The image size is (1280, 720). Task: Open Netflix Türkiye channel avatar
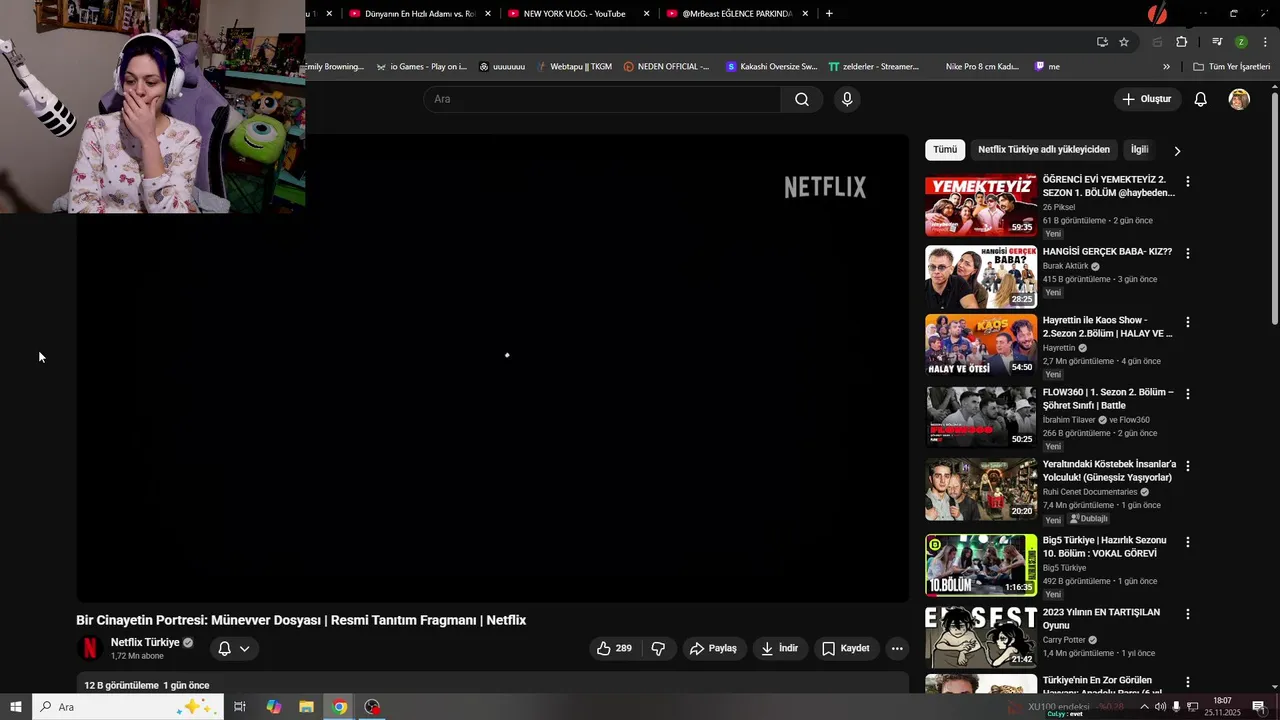[90, 648]
